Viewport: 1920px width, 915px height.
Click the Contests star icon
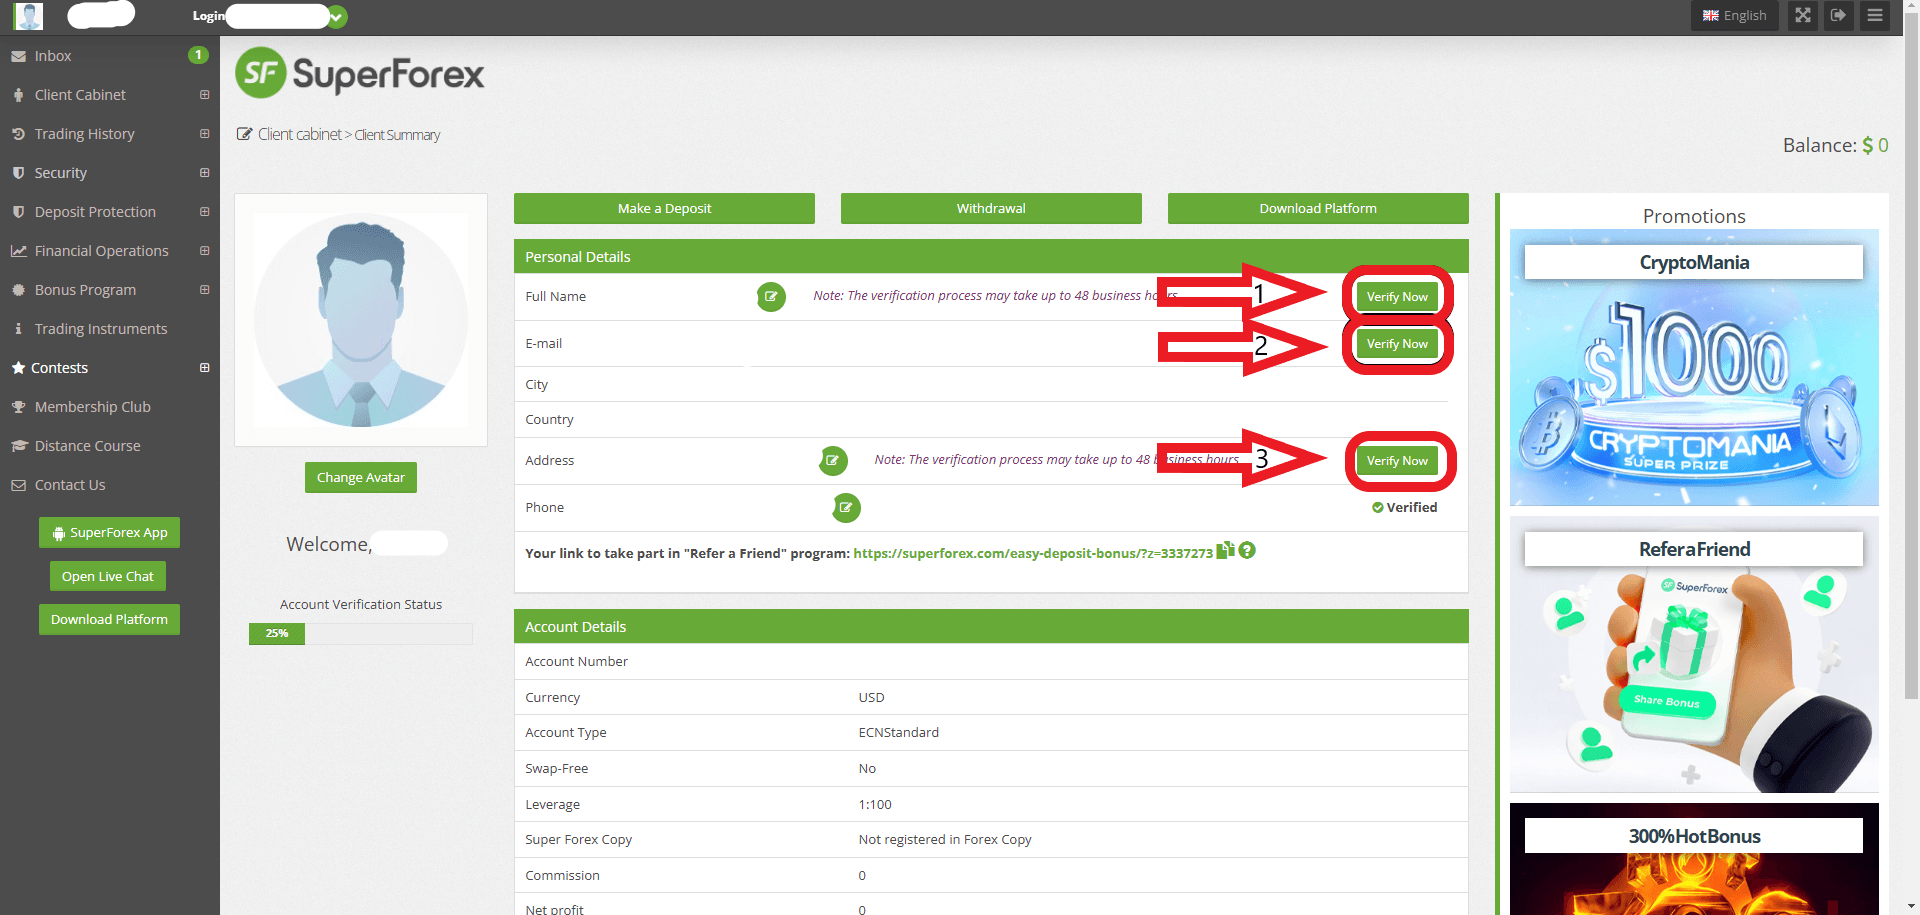(18, 368)
